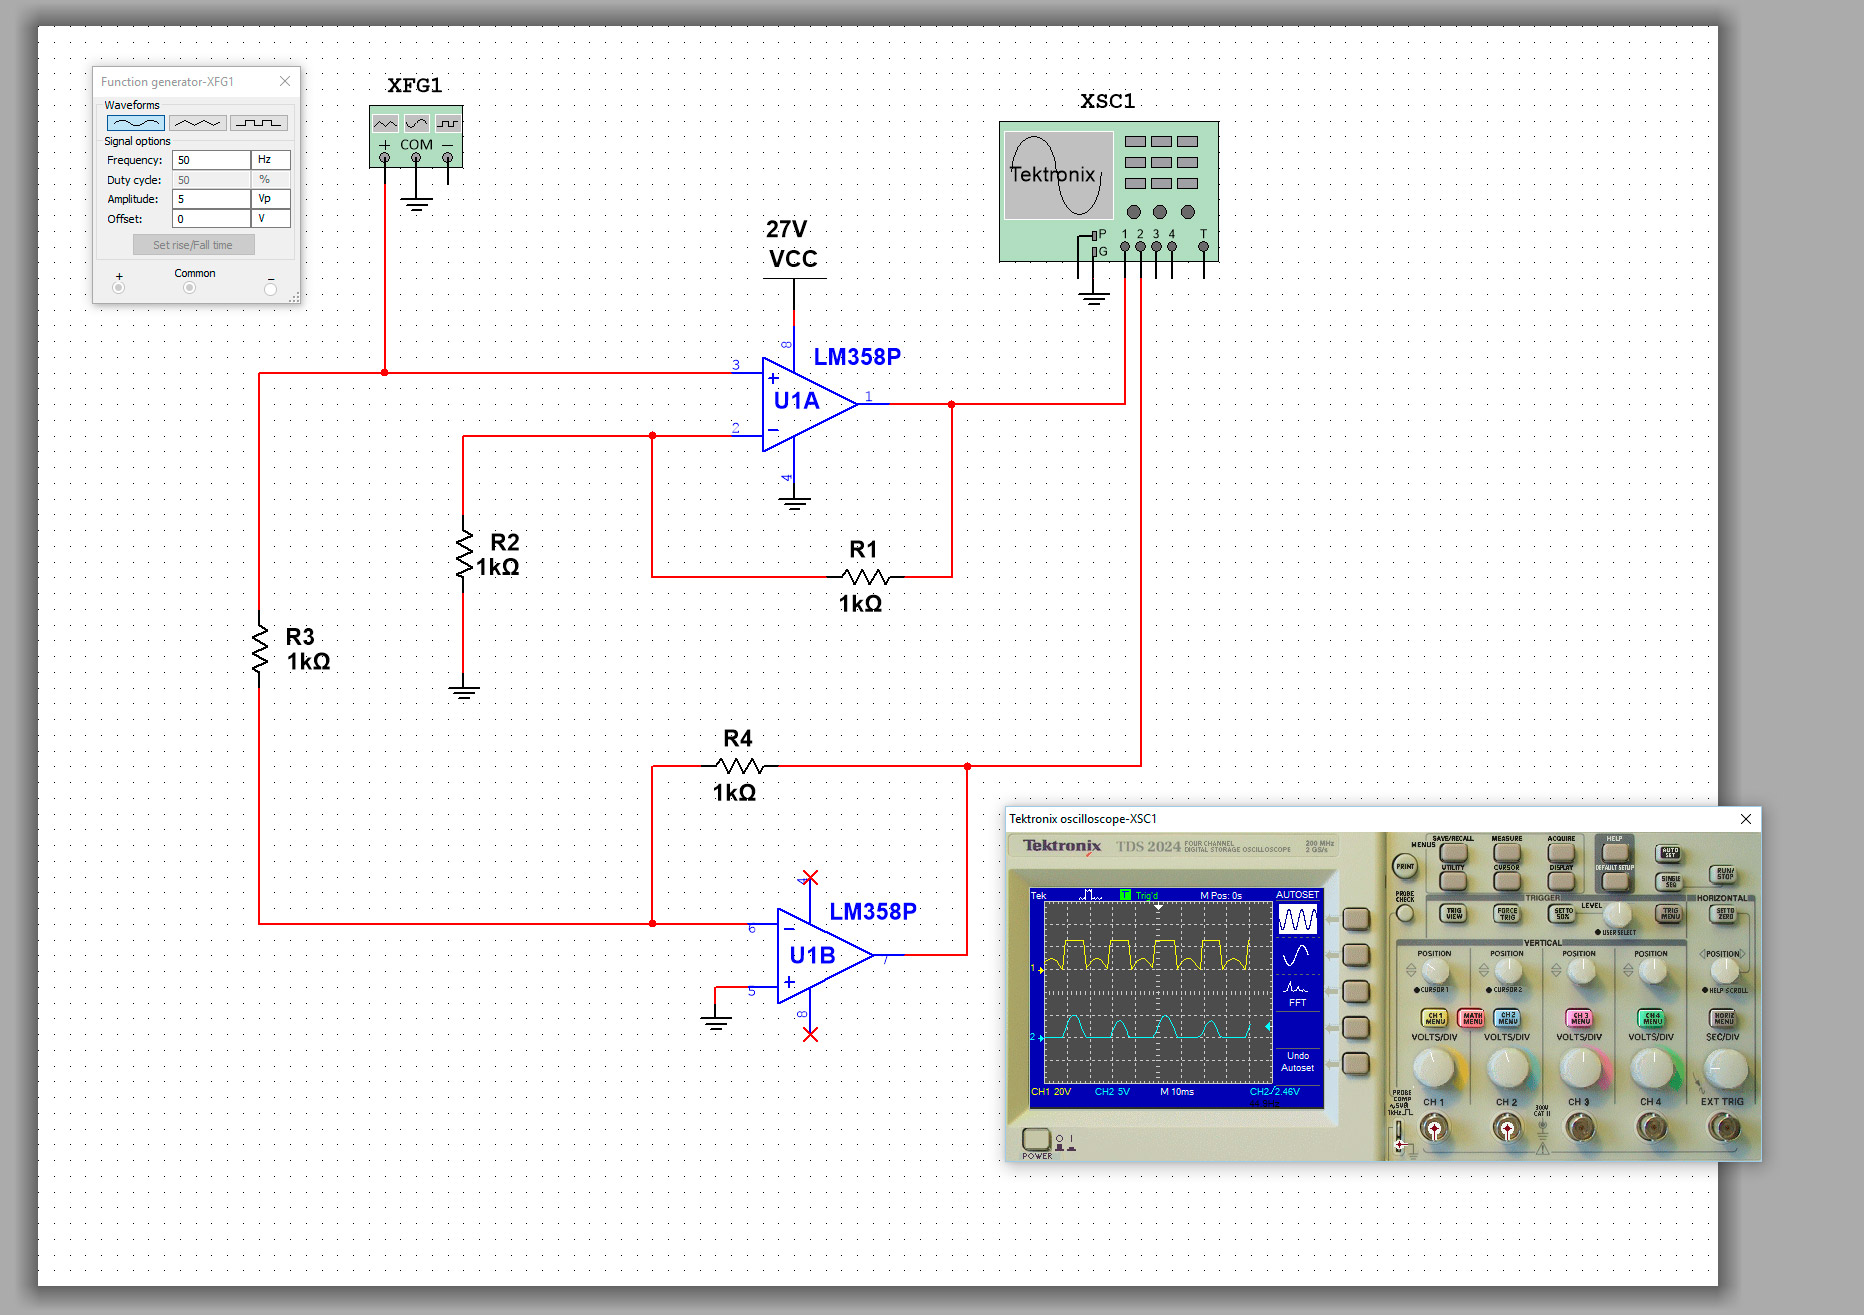The width and height of the screenshot is (1864, 1315).
Task: Open the SAVE/RECALL menu on the oscilloscope
Action: (x=1453, y=852)
